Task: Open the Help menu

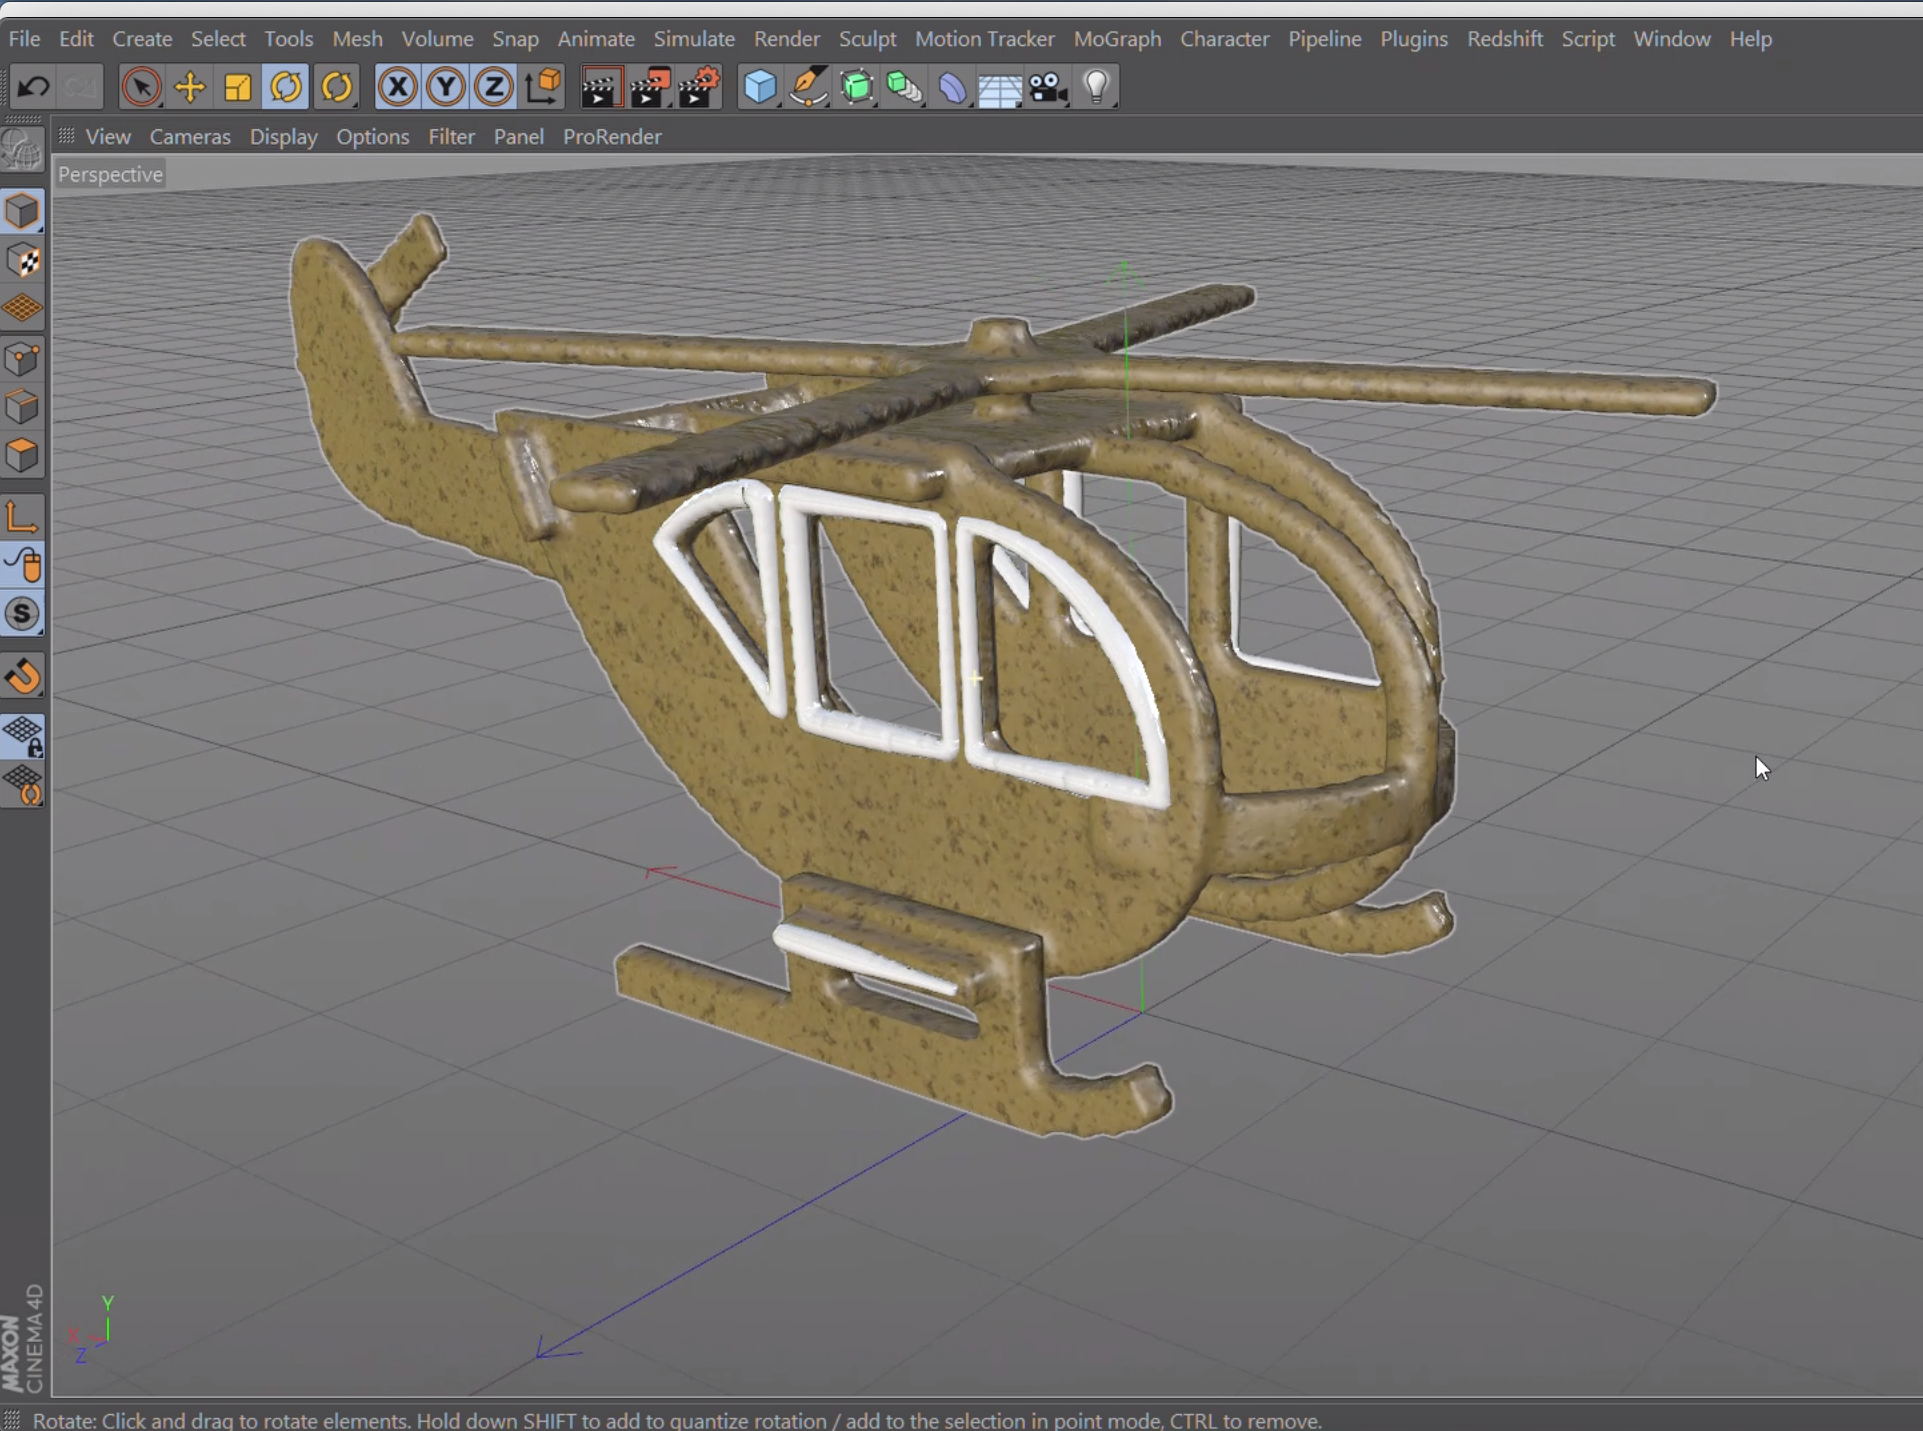Action: coord(1750,39)
